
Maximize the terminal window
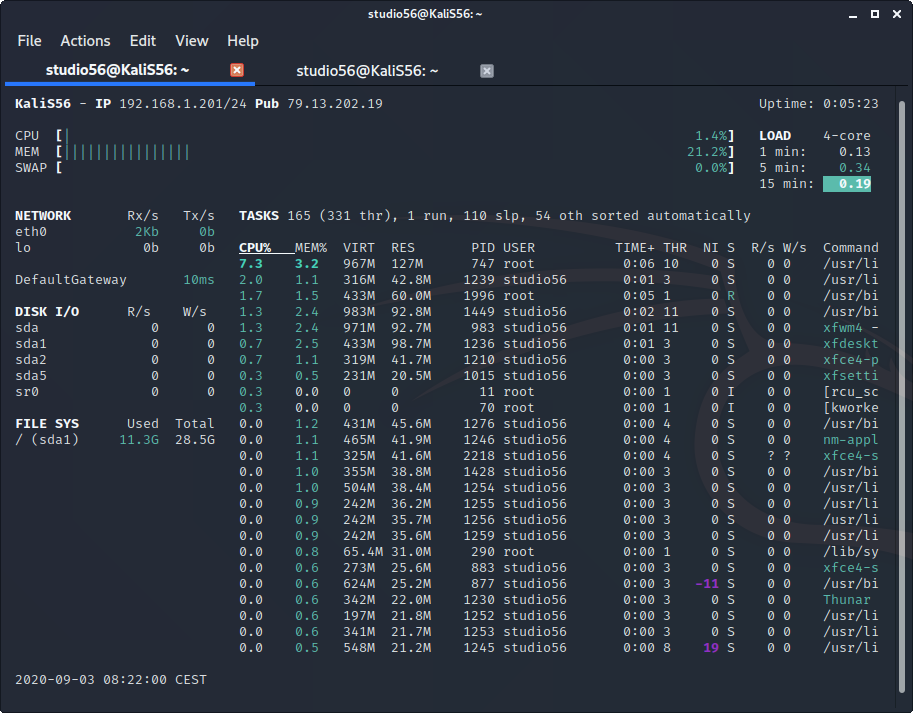click(873, 14)
